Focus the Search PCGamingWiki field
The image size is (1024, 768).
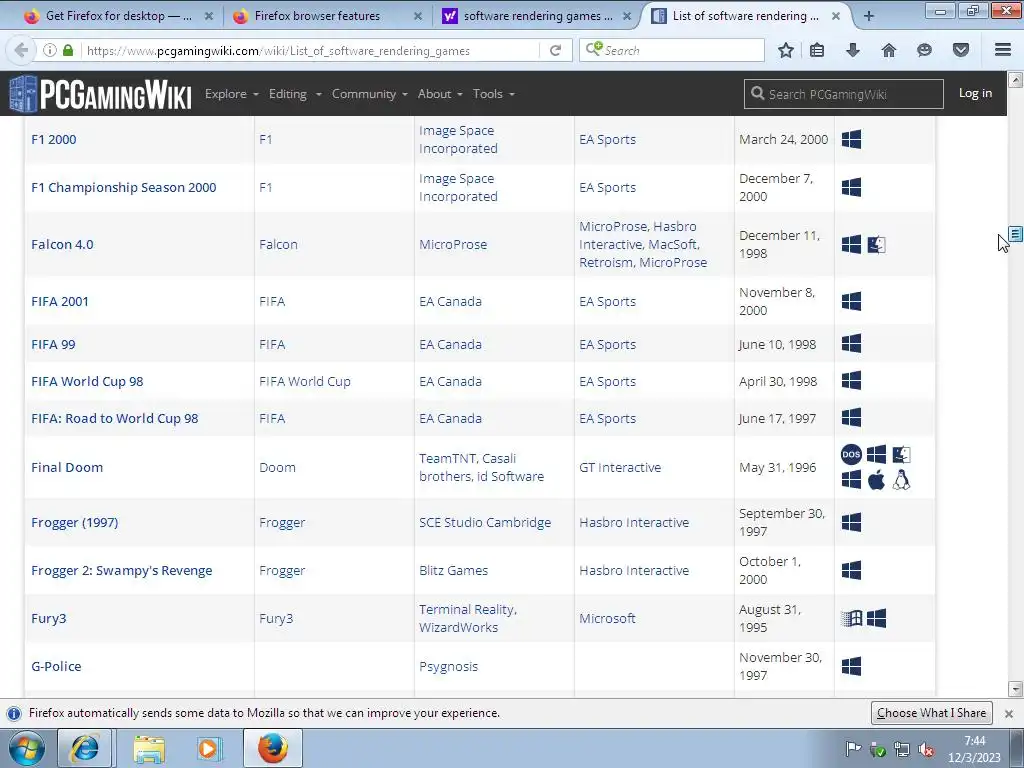(843, 94)
